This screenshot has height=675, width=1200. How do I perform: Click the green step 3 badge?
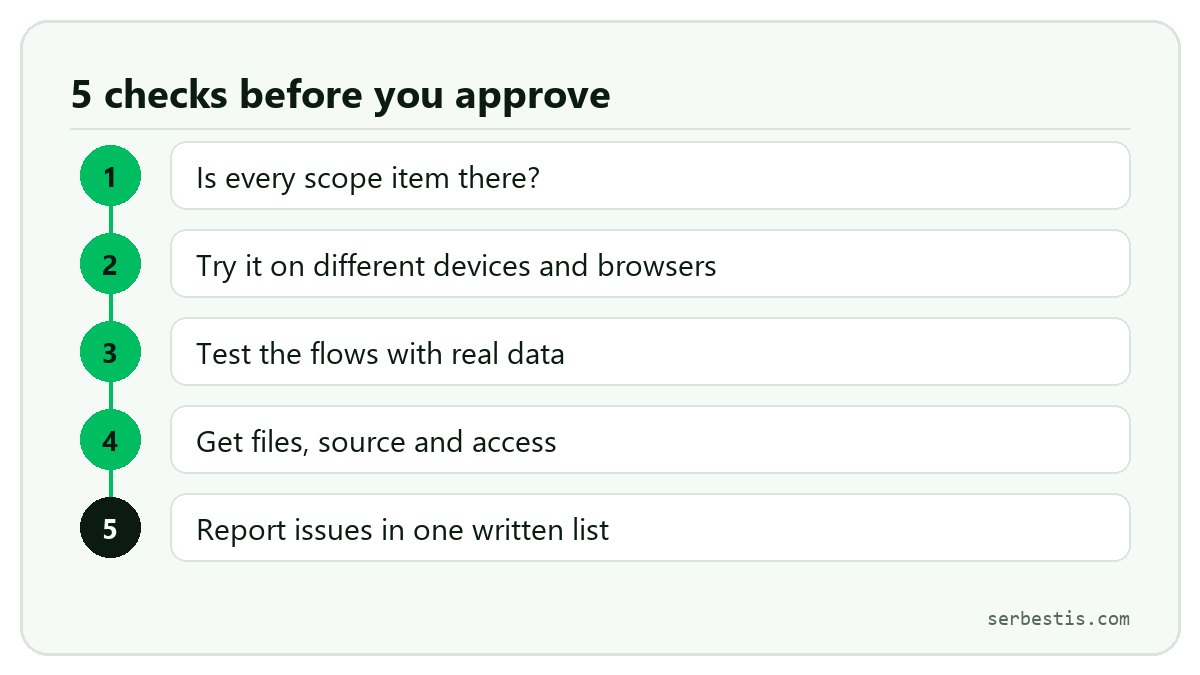pyautogui.click(x=110, y=352)
